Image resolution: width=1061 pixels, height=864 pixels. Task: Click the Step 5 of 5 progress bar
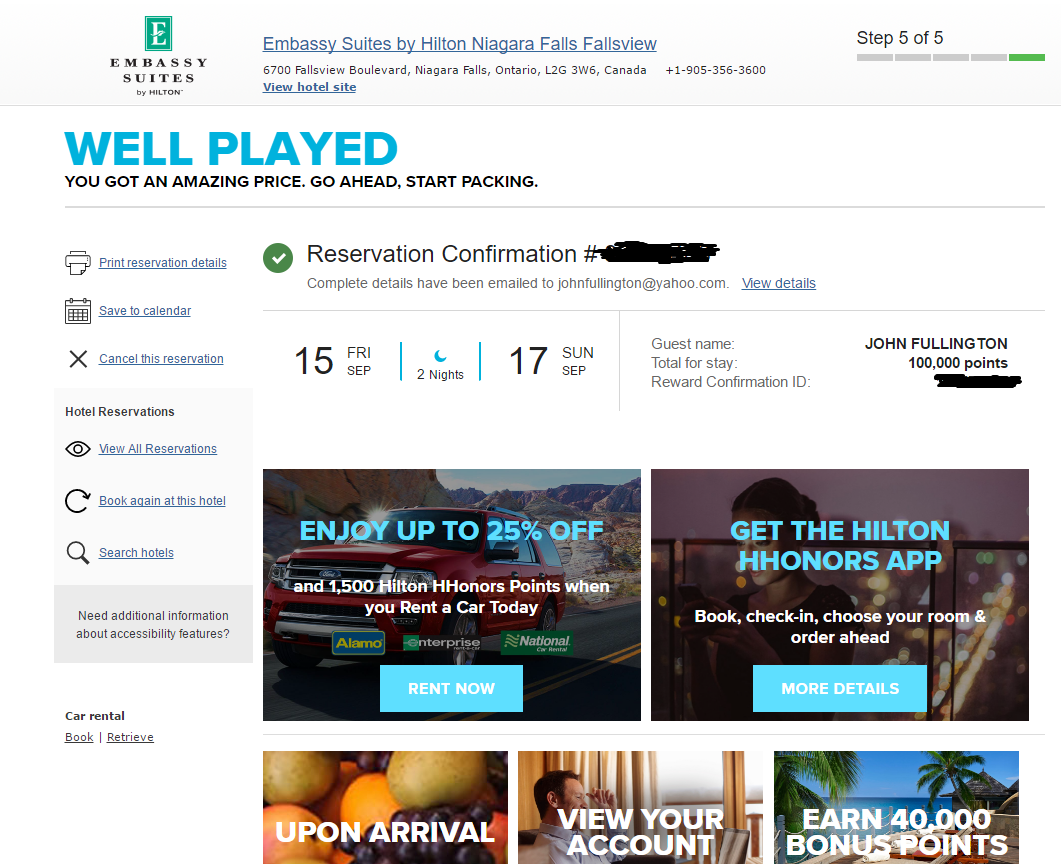(951, 58)
